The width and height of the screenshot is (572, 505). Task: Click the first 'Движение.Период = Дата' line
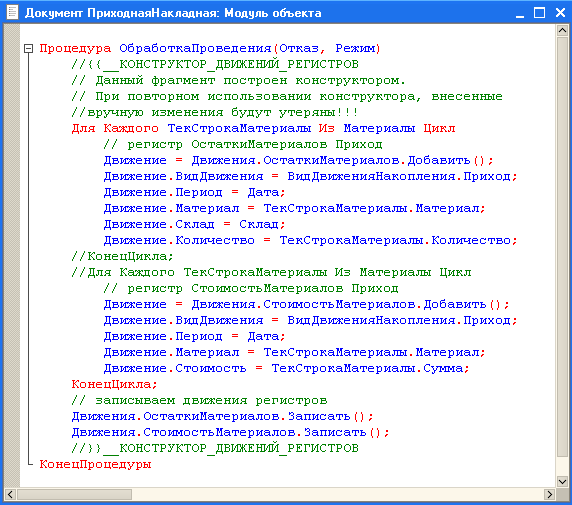click(x=194, y=193)
